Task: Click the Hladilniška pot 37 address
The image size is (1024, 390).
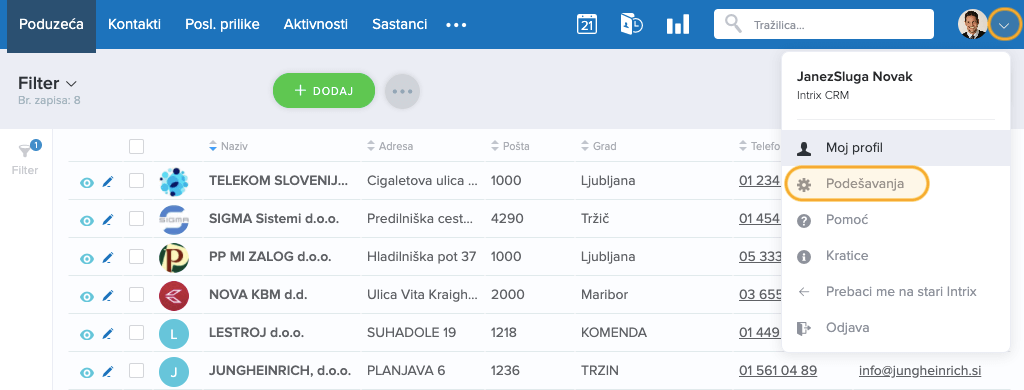Action: click(x=421, y=257)
